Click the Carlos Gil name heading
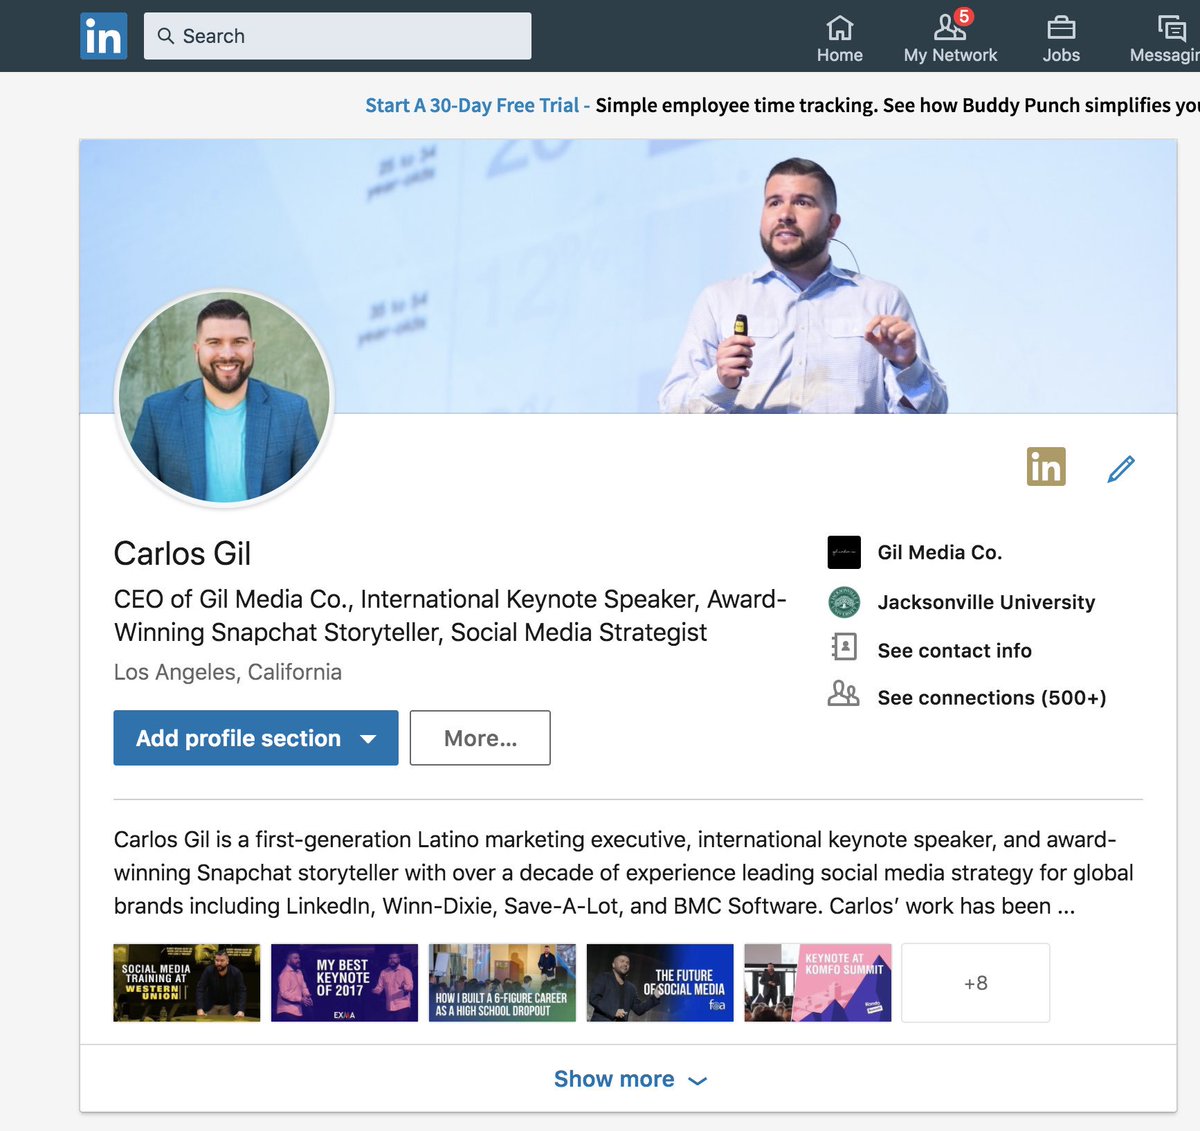Viewport: 1200px width, 1131px height. click(x=182, y=553)
